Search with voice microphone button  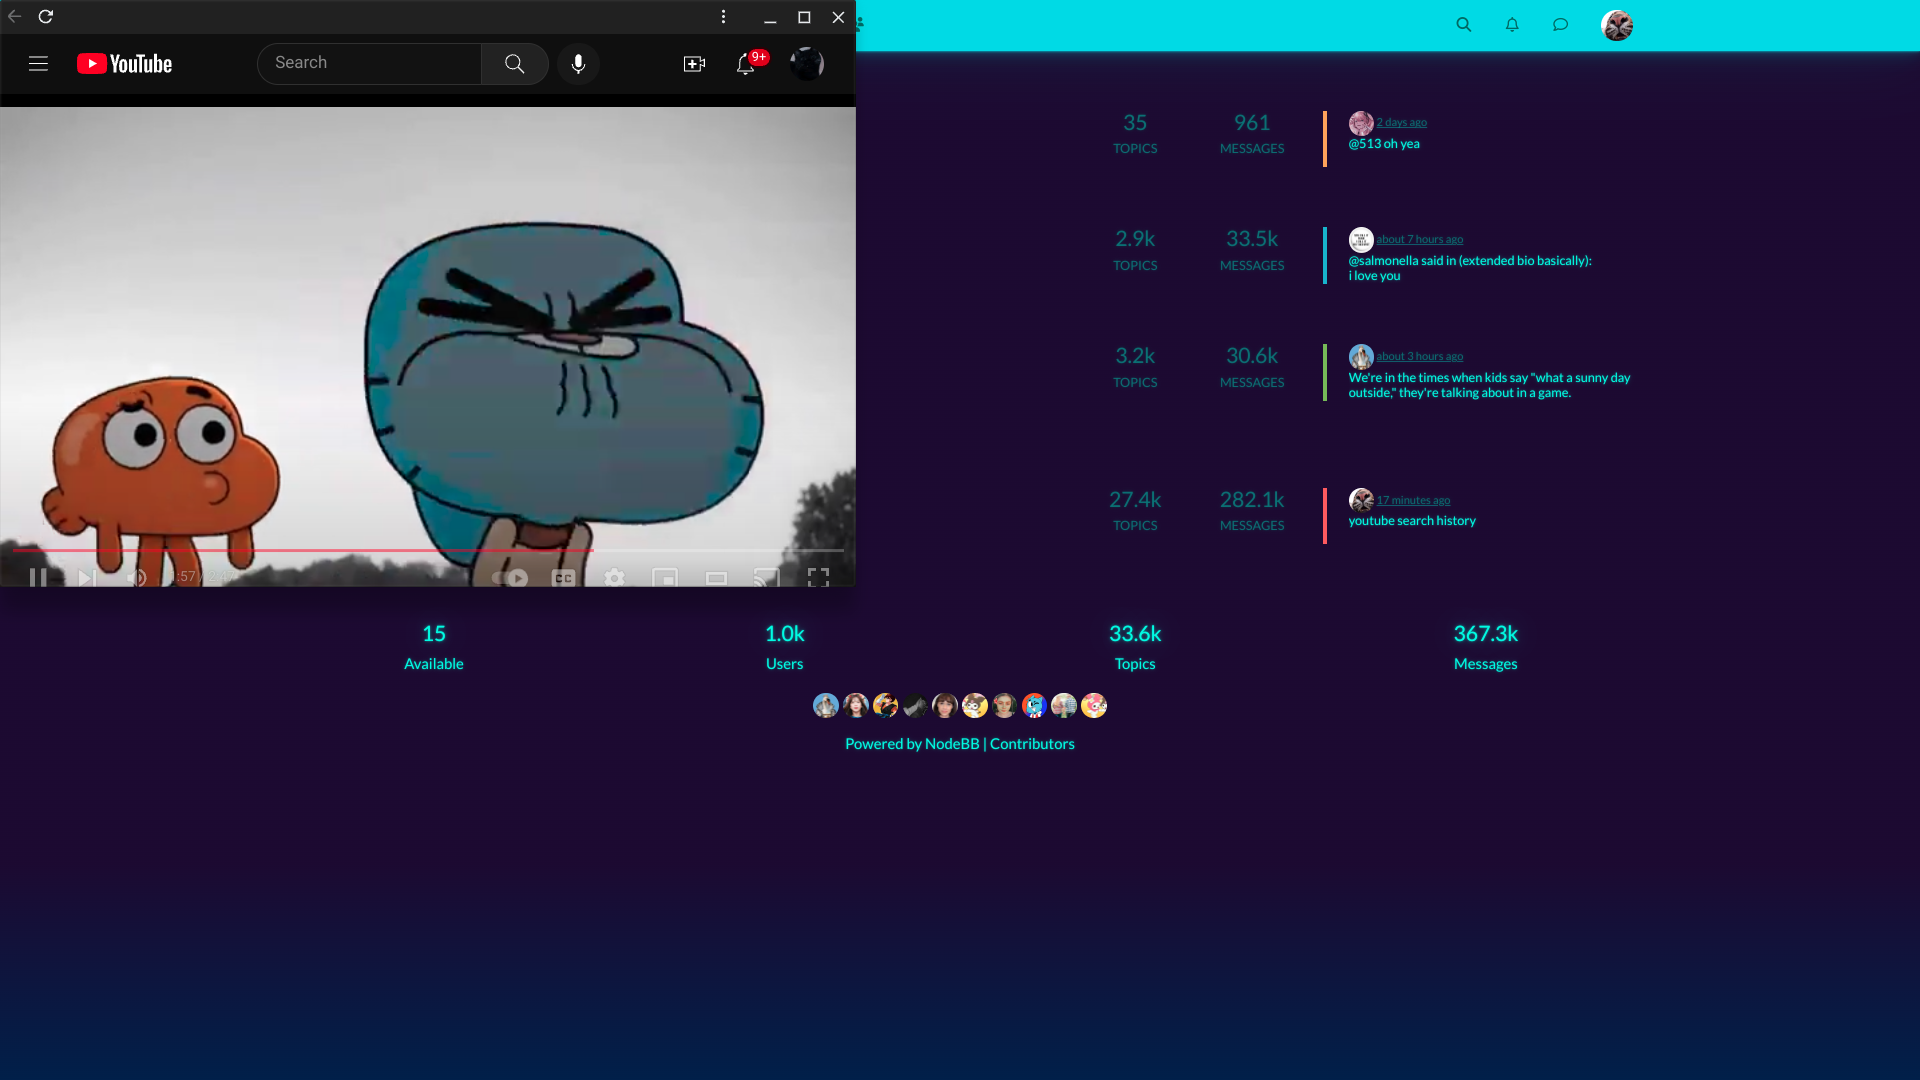pos(578,64)
